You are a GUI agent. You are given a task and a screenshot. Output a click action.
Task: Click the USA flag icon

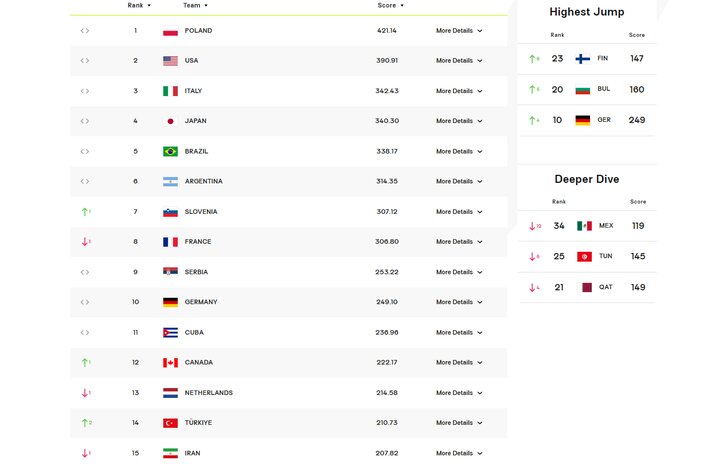pos(170,61)
